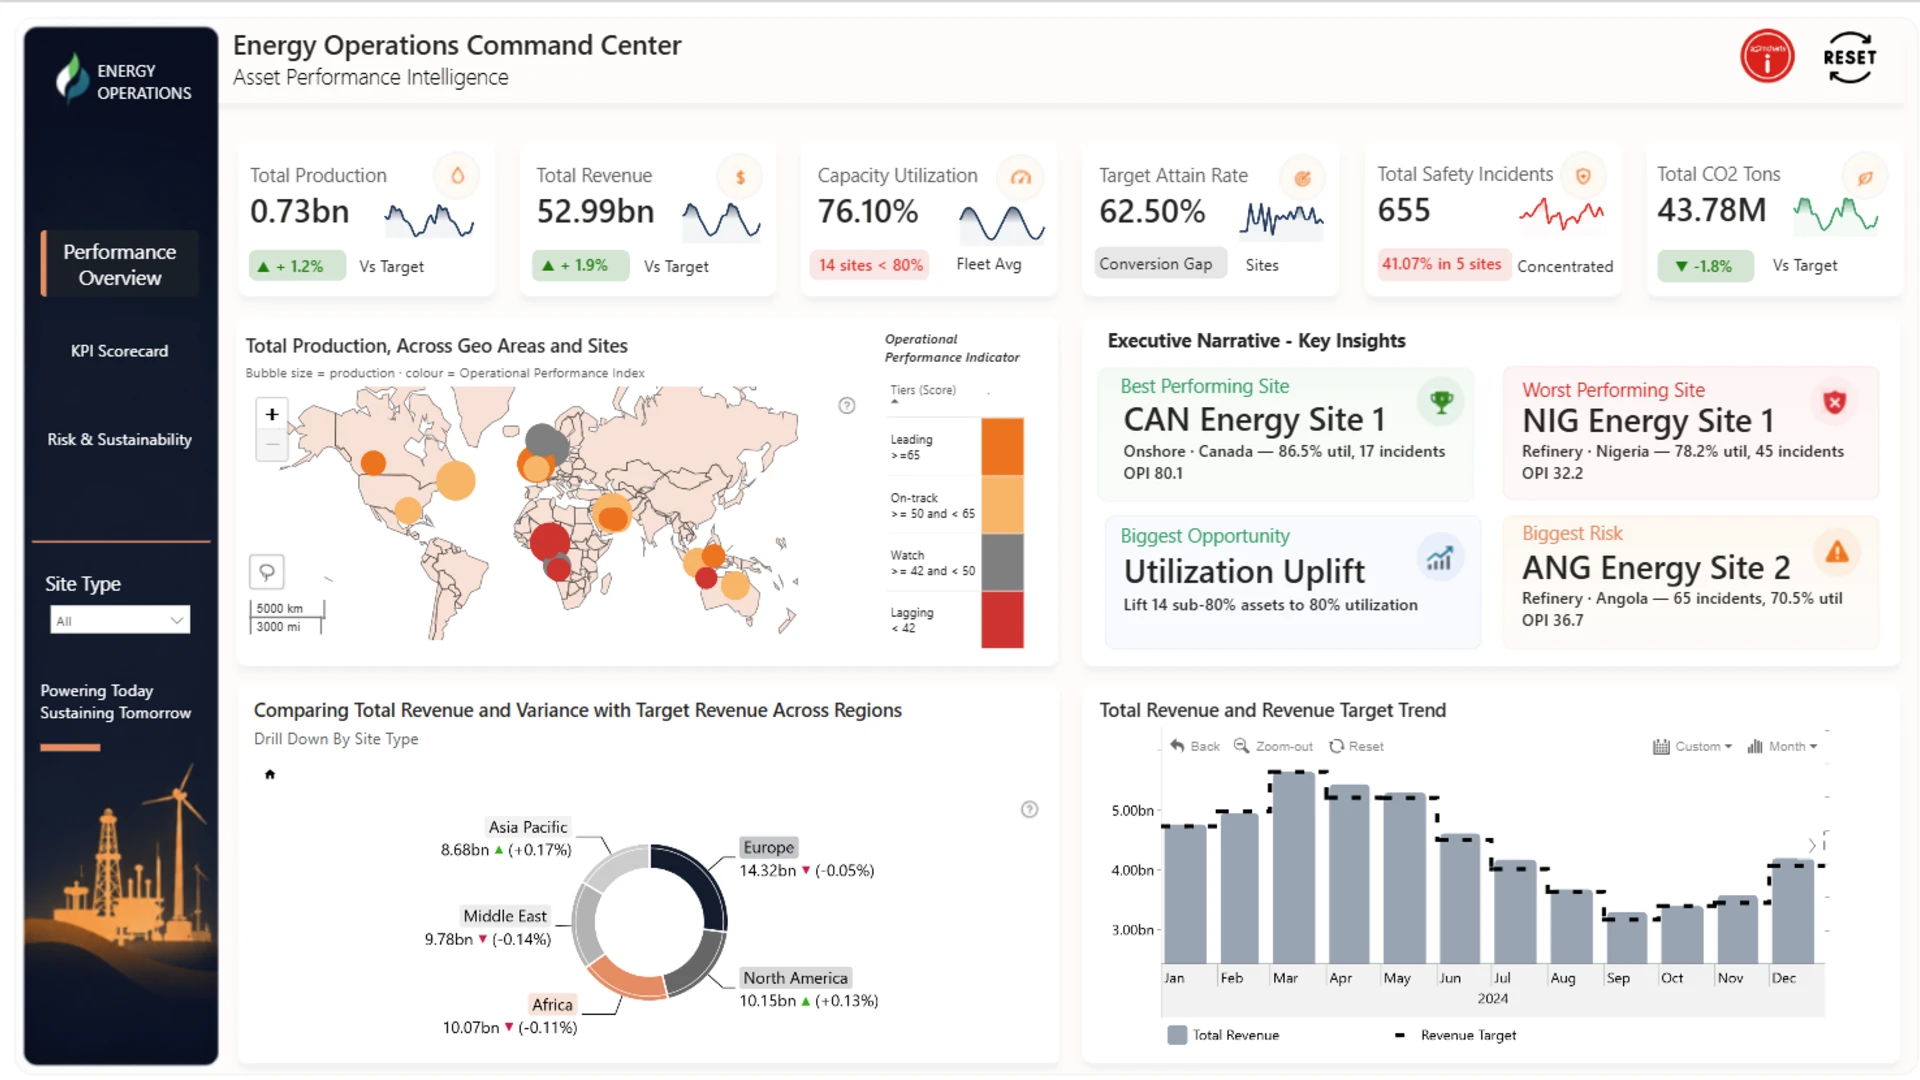The height and width of the screenshot is (1080, 1920).
Task: Click Zoom-out on revenue trend chart
Action: tap(1273, 746)
